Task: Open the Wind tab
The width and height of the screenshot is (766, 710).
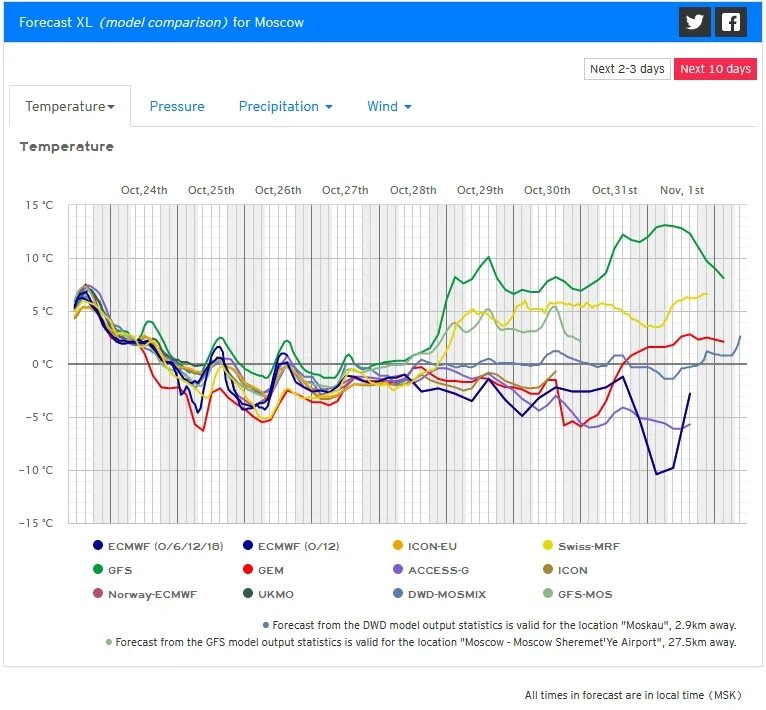Action: point(389,106)
